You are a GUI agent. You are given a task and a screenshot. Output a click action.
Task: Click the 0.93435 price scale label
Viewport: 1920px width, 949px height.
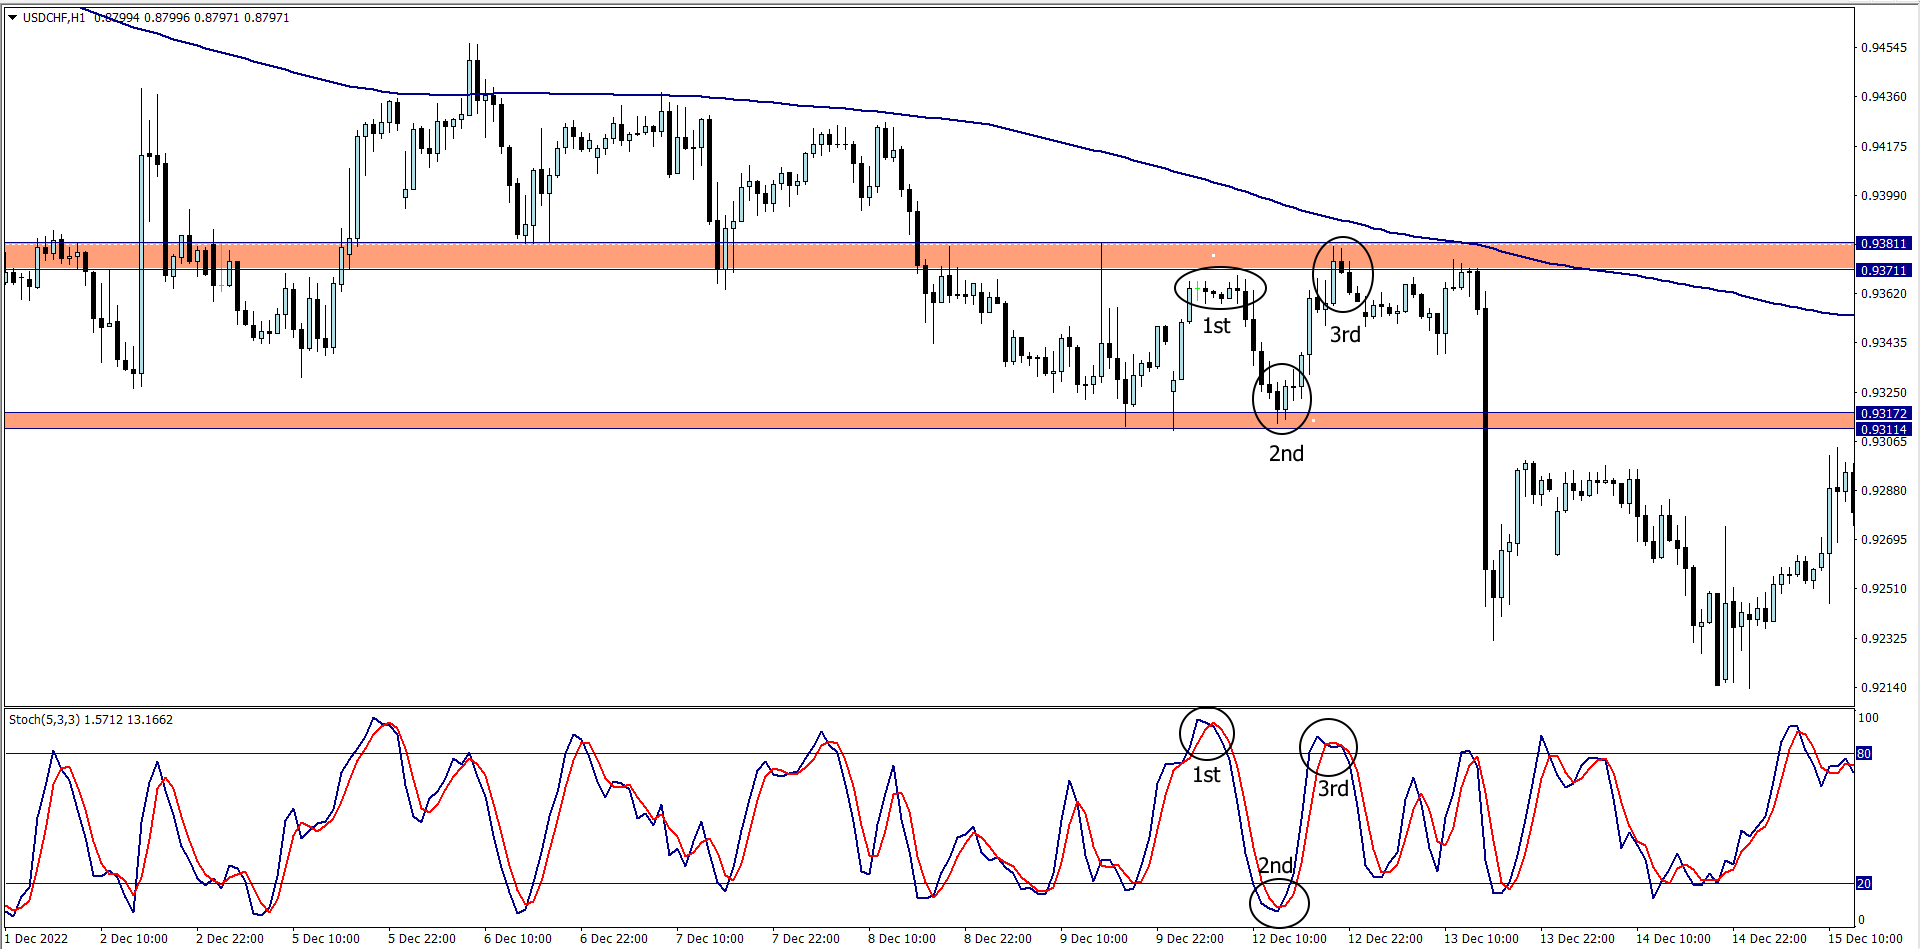pos(1884,343)
